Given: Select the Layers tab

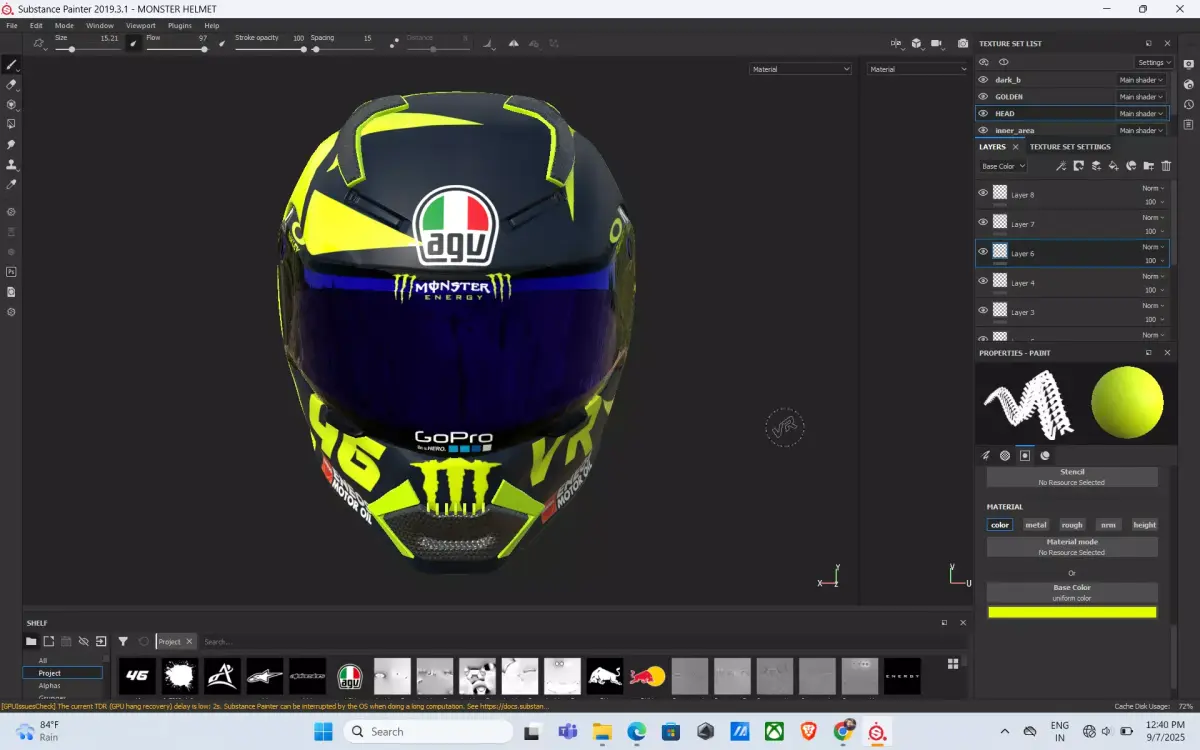Looking at the screenshot, I should [x=992, y=147].
